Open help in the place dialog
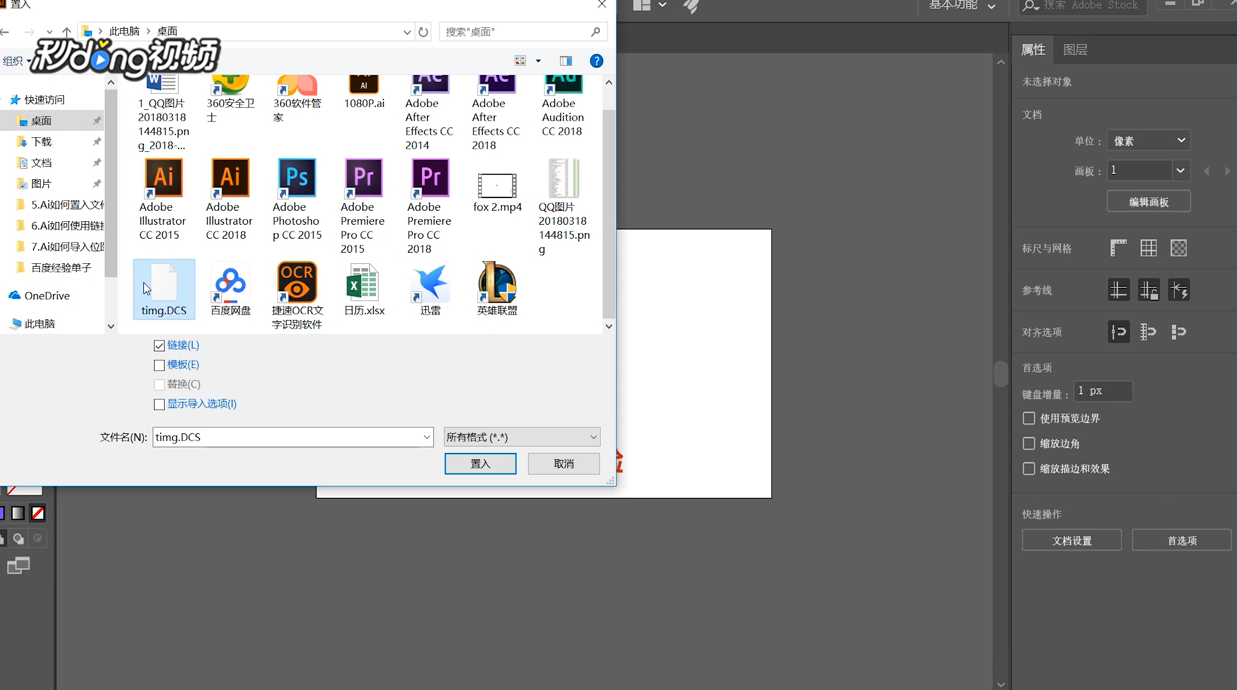The image size is (1237, 690). [x=596, y=61]
